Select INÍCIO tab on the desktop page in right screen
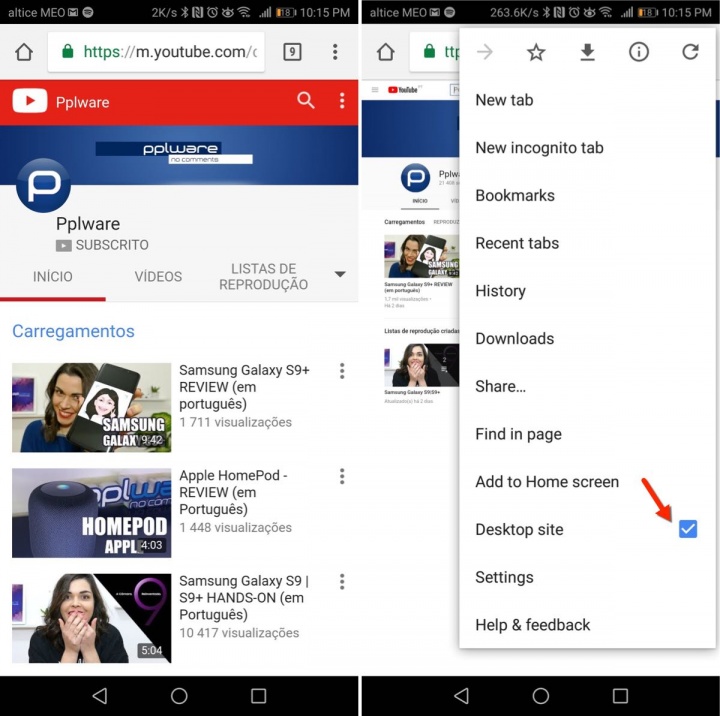This screenshot has width=720, height=716. [420, 201]
